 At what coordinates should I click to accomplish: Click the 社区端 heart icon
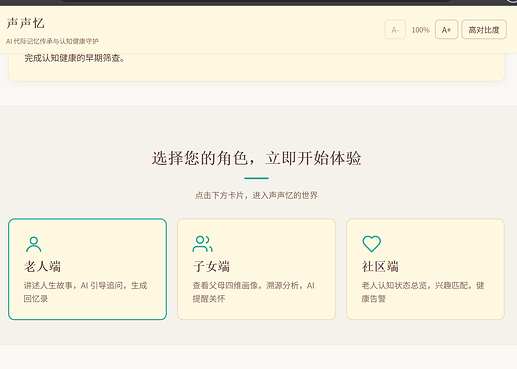pos(371,244)
